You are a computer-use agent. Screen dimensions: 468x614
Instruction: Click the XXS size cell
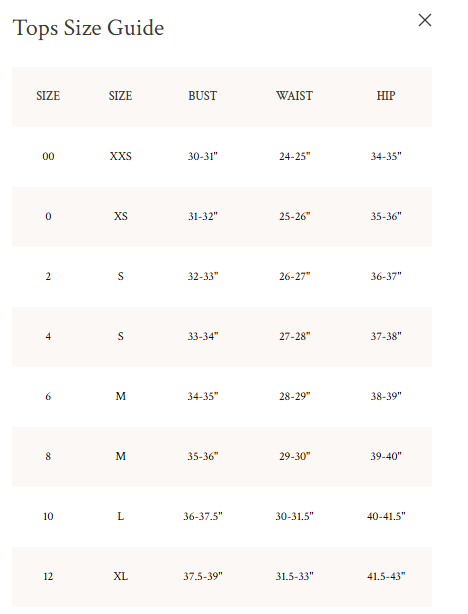coord(121,156)
